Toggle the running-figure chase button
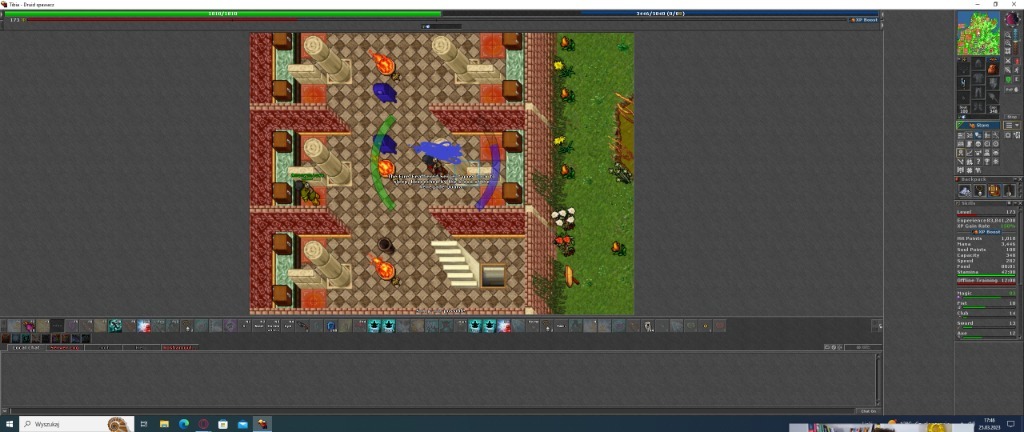 point(1017,70)
